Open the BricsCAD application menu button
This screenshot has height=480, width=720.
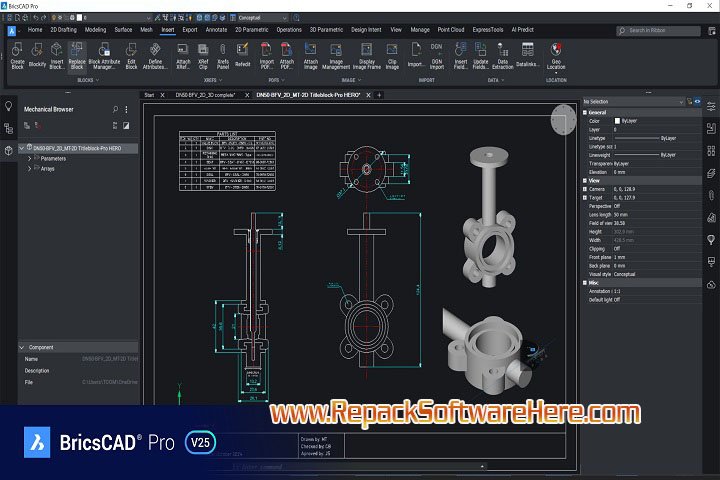click(11, 31)
